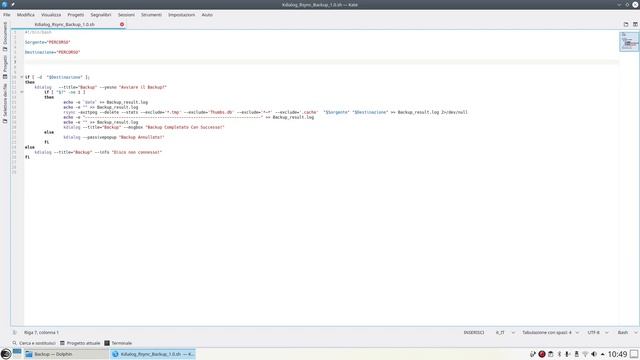640x360 pixels.
Task: Open the Progetti side panel
Action: [5, 67]
